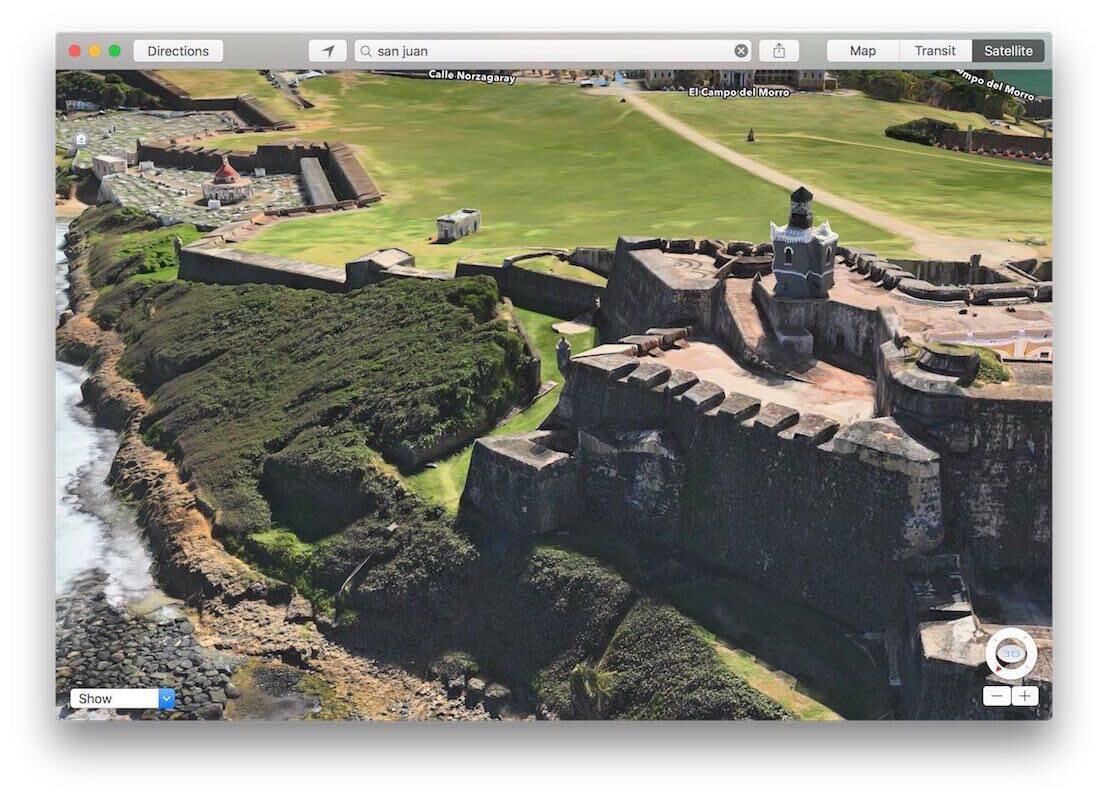Image resolution: width=1108 pixels, height=800 pixels.
Task: Select the Calle Norzagaray street label
Action: (471, 75)
